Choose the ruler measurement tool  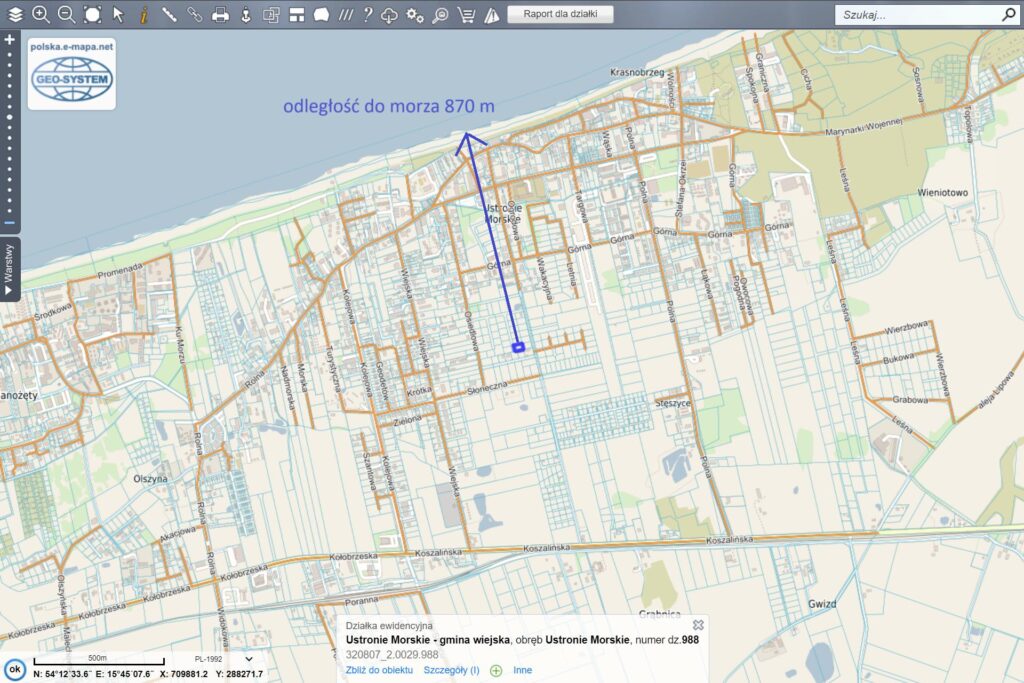click(169, 14)
